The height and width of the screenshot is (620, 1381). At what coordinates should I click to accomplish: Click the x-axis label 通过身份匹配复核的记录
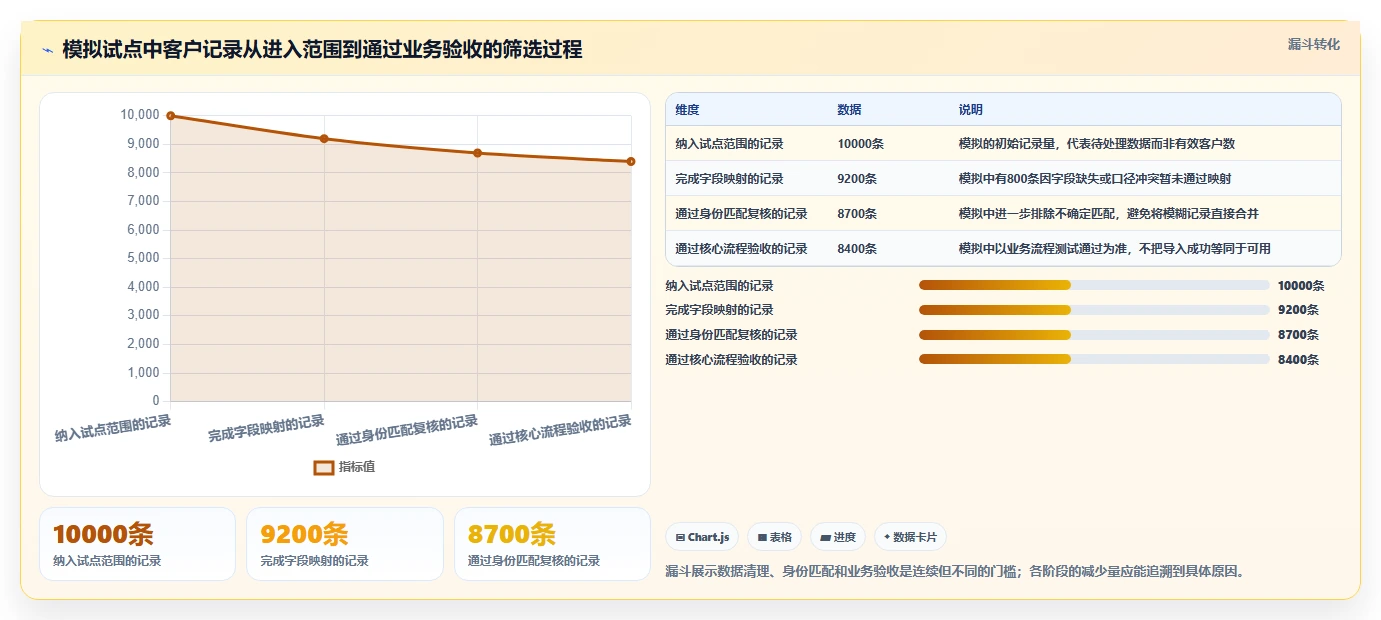(407, 430)
